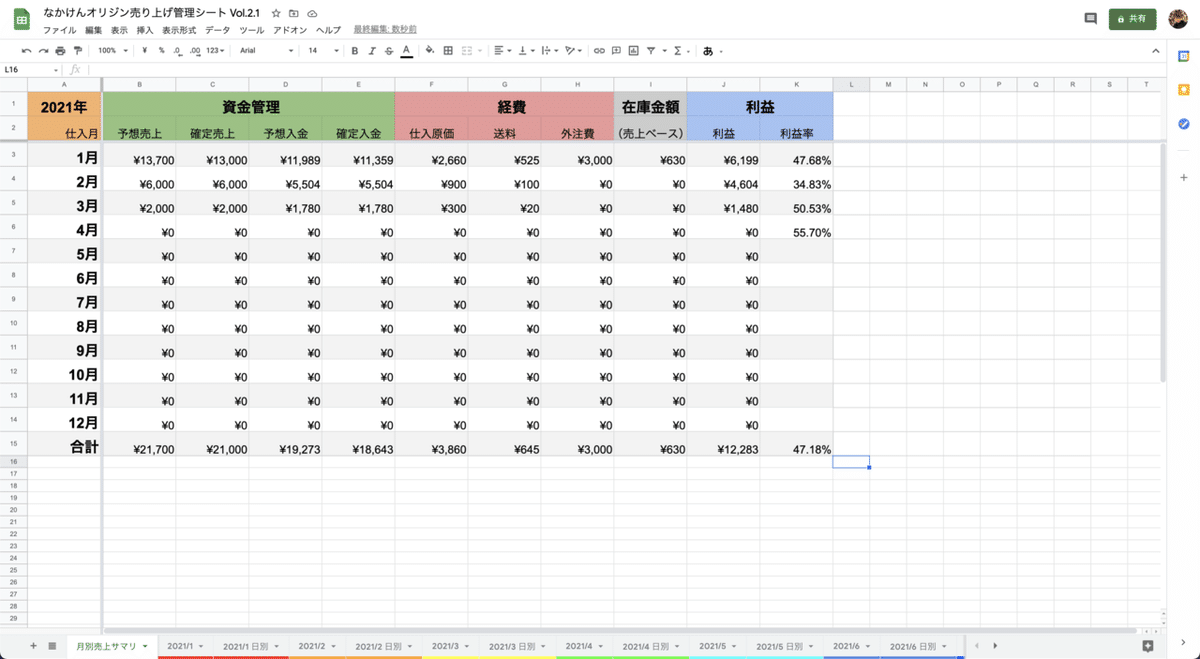Open the アドオン menu
Image resolution: width=1200 pixels, height=659 pixels.
(290, 30)
